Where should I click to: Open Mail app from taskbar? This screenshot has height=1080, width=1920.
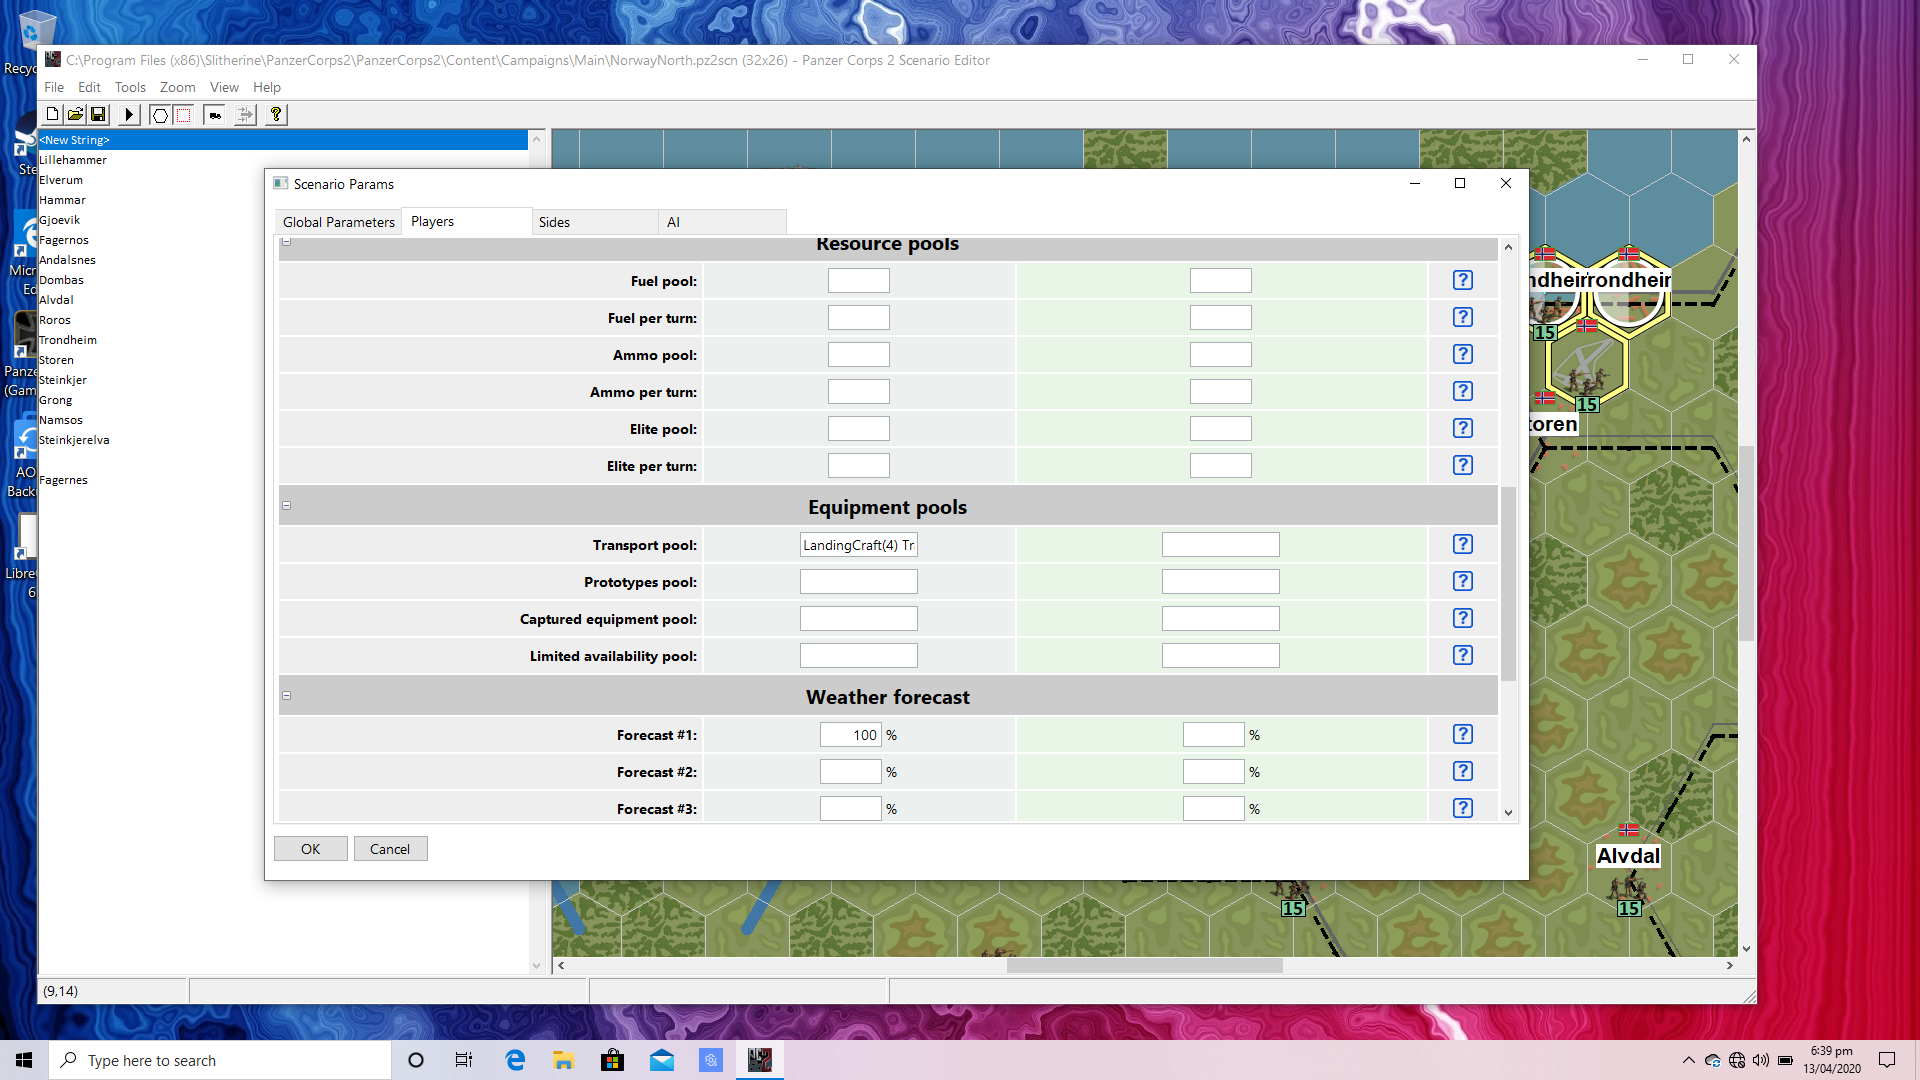click(x=662, y=1060)
